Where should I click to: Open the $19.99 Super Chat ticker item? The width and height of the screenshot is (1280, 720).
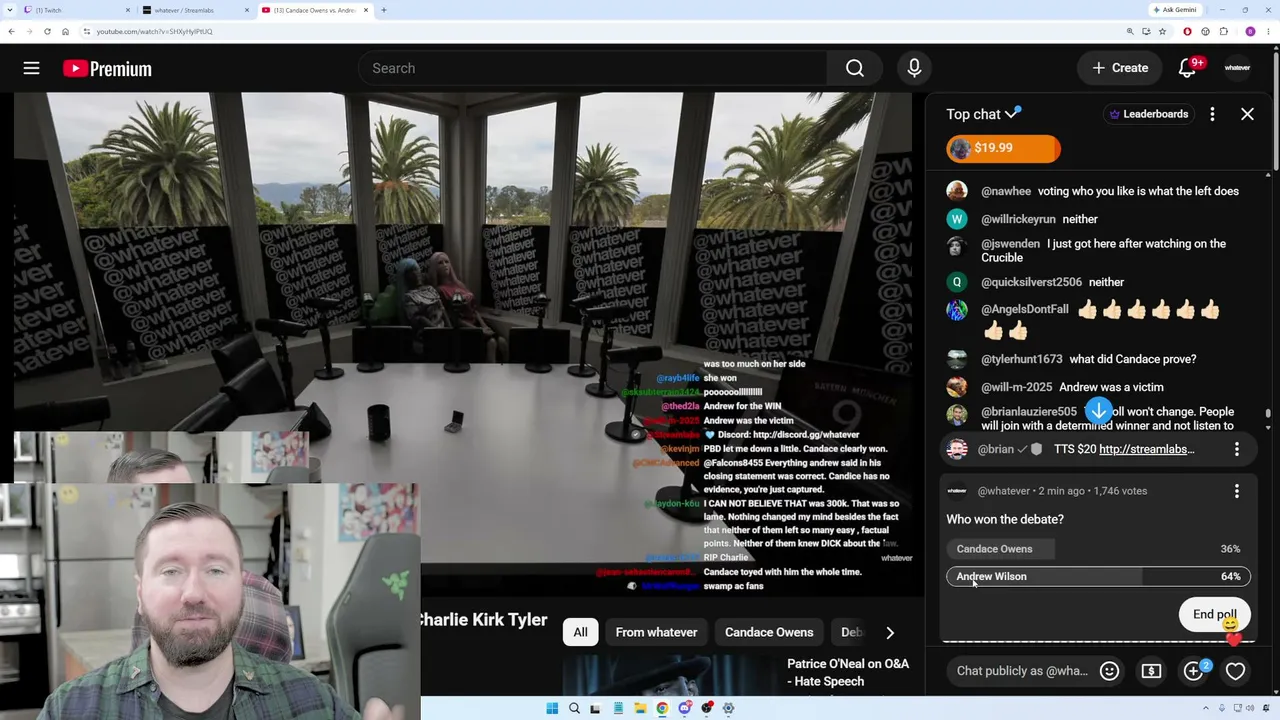[x=1003, y=148]
